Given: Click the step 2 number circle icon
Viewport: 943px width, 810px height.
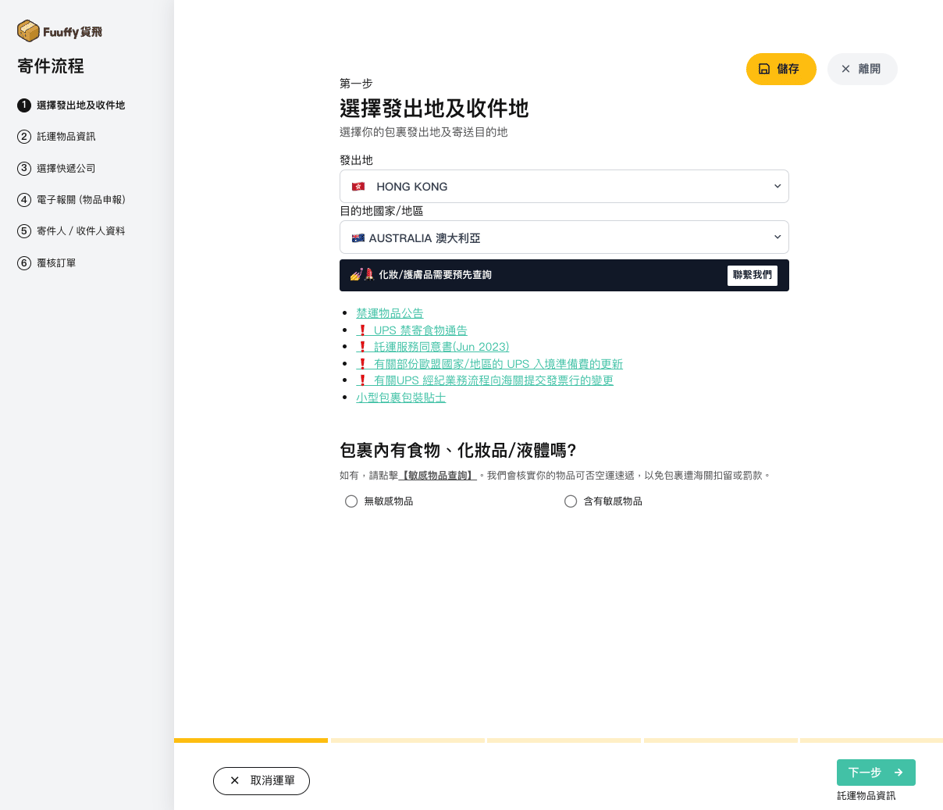Looking at the screenshot, I should 24,137.
